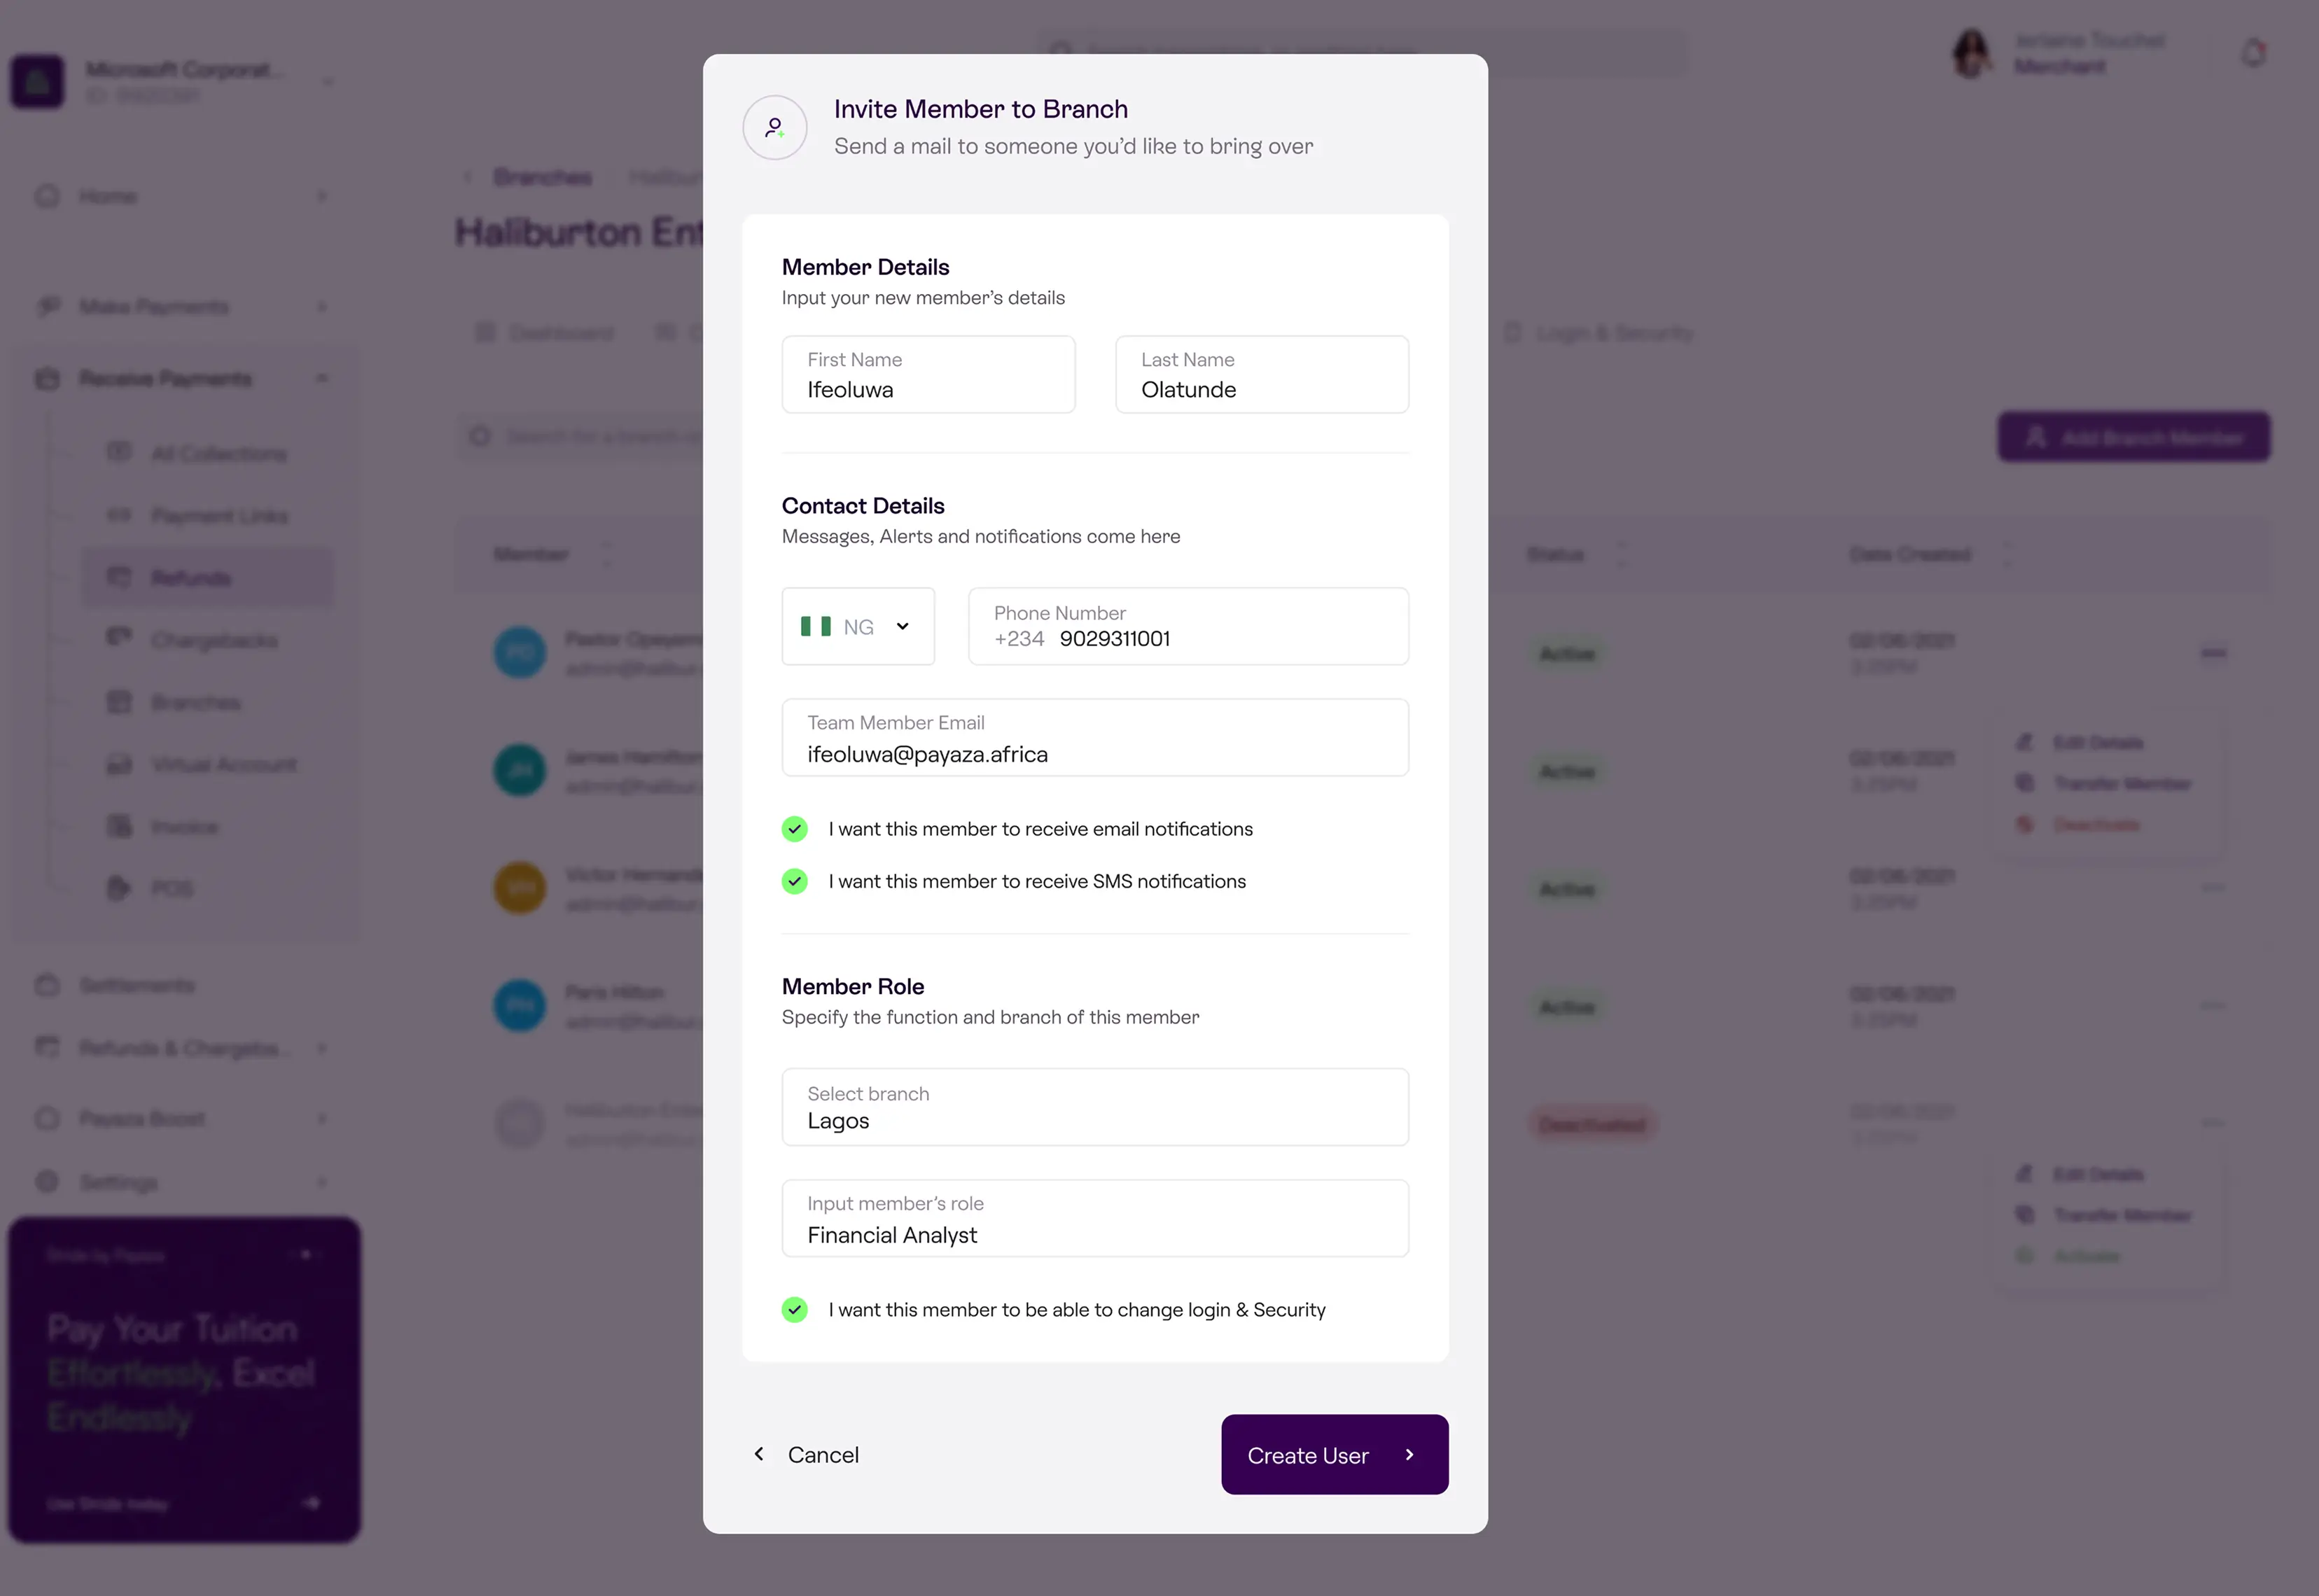Image resolution: width=2319 pixels, height=1596 pixels.
Task: Expand the Payaza Boost sidebar chevron
Action: pyautogui.click(x=322, y=1118)
